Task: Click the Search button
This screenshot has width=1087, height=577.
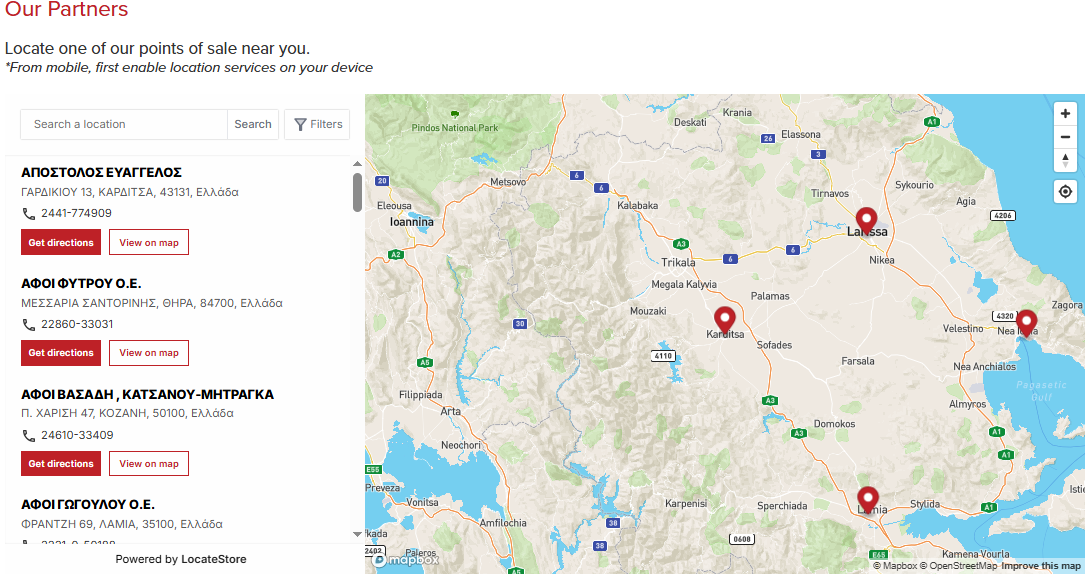Action: pos(253,124)
